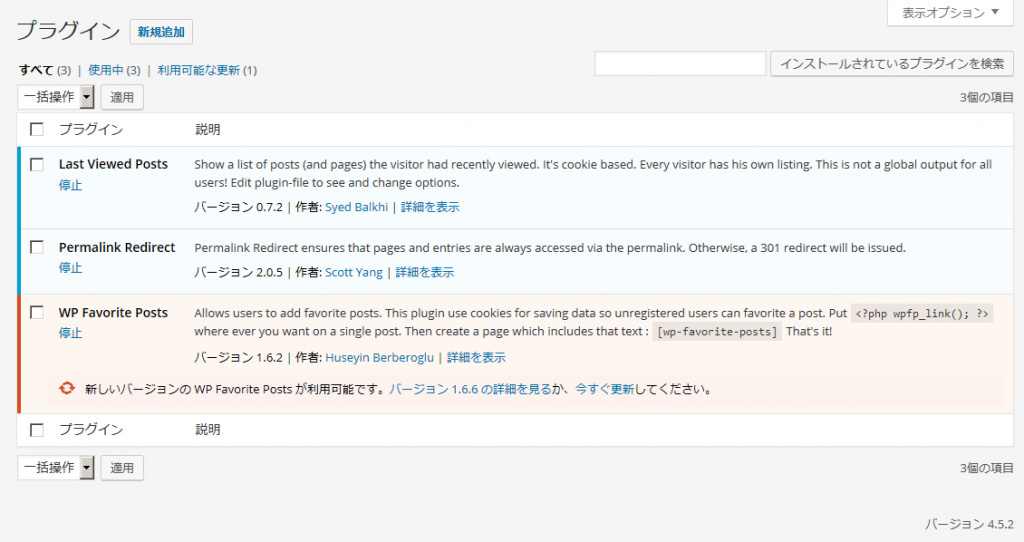View 詳細を表示 for Permalink Redirect
The image size is (1024, 542).
[x=425, y=272]
